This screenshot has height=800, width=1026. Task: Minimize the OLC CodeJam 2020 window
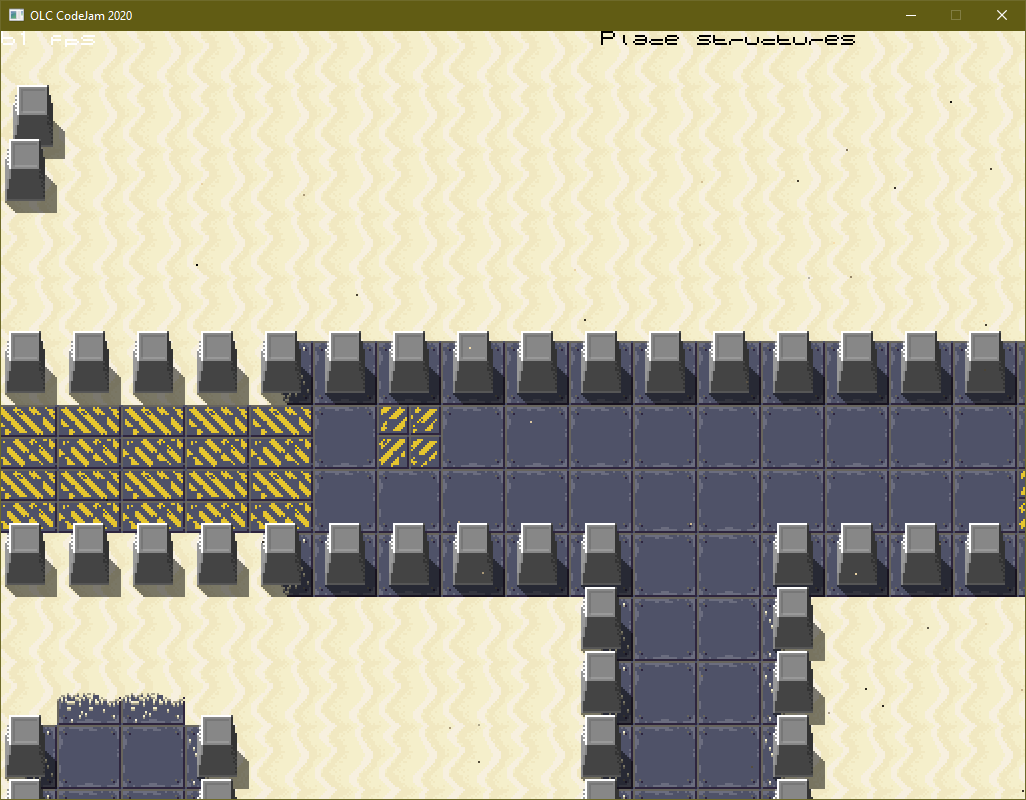911,15
